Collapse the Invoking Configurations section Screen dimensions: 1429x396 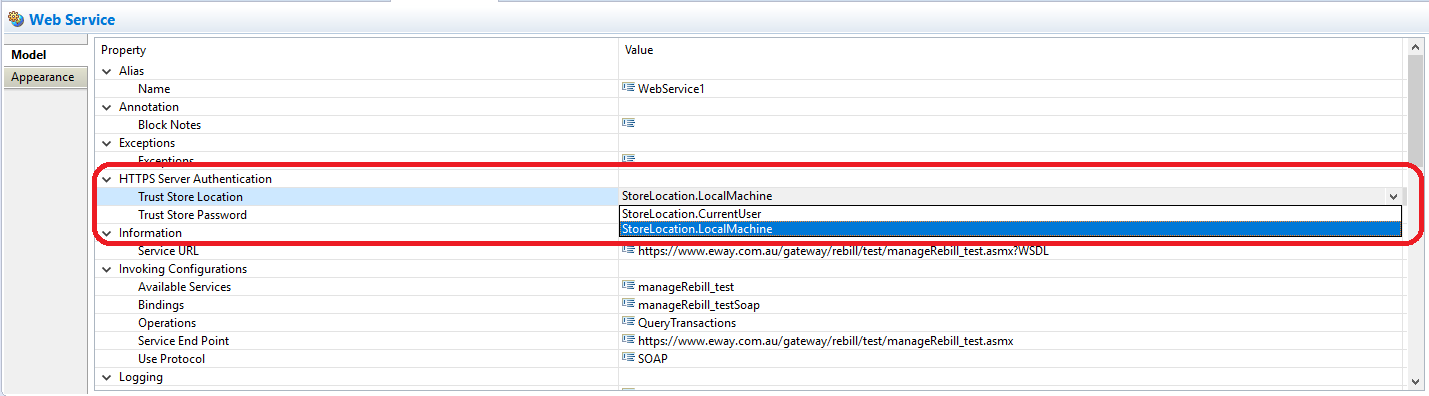coord(107,269)
